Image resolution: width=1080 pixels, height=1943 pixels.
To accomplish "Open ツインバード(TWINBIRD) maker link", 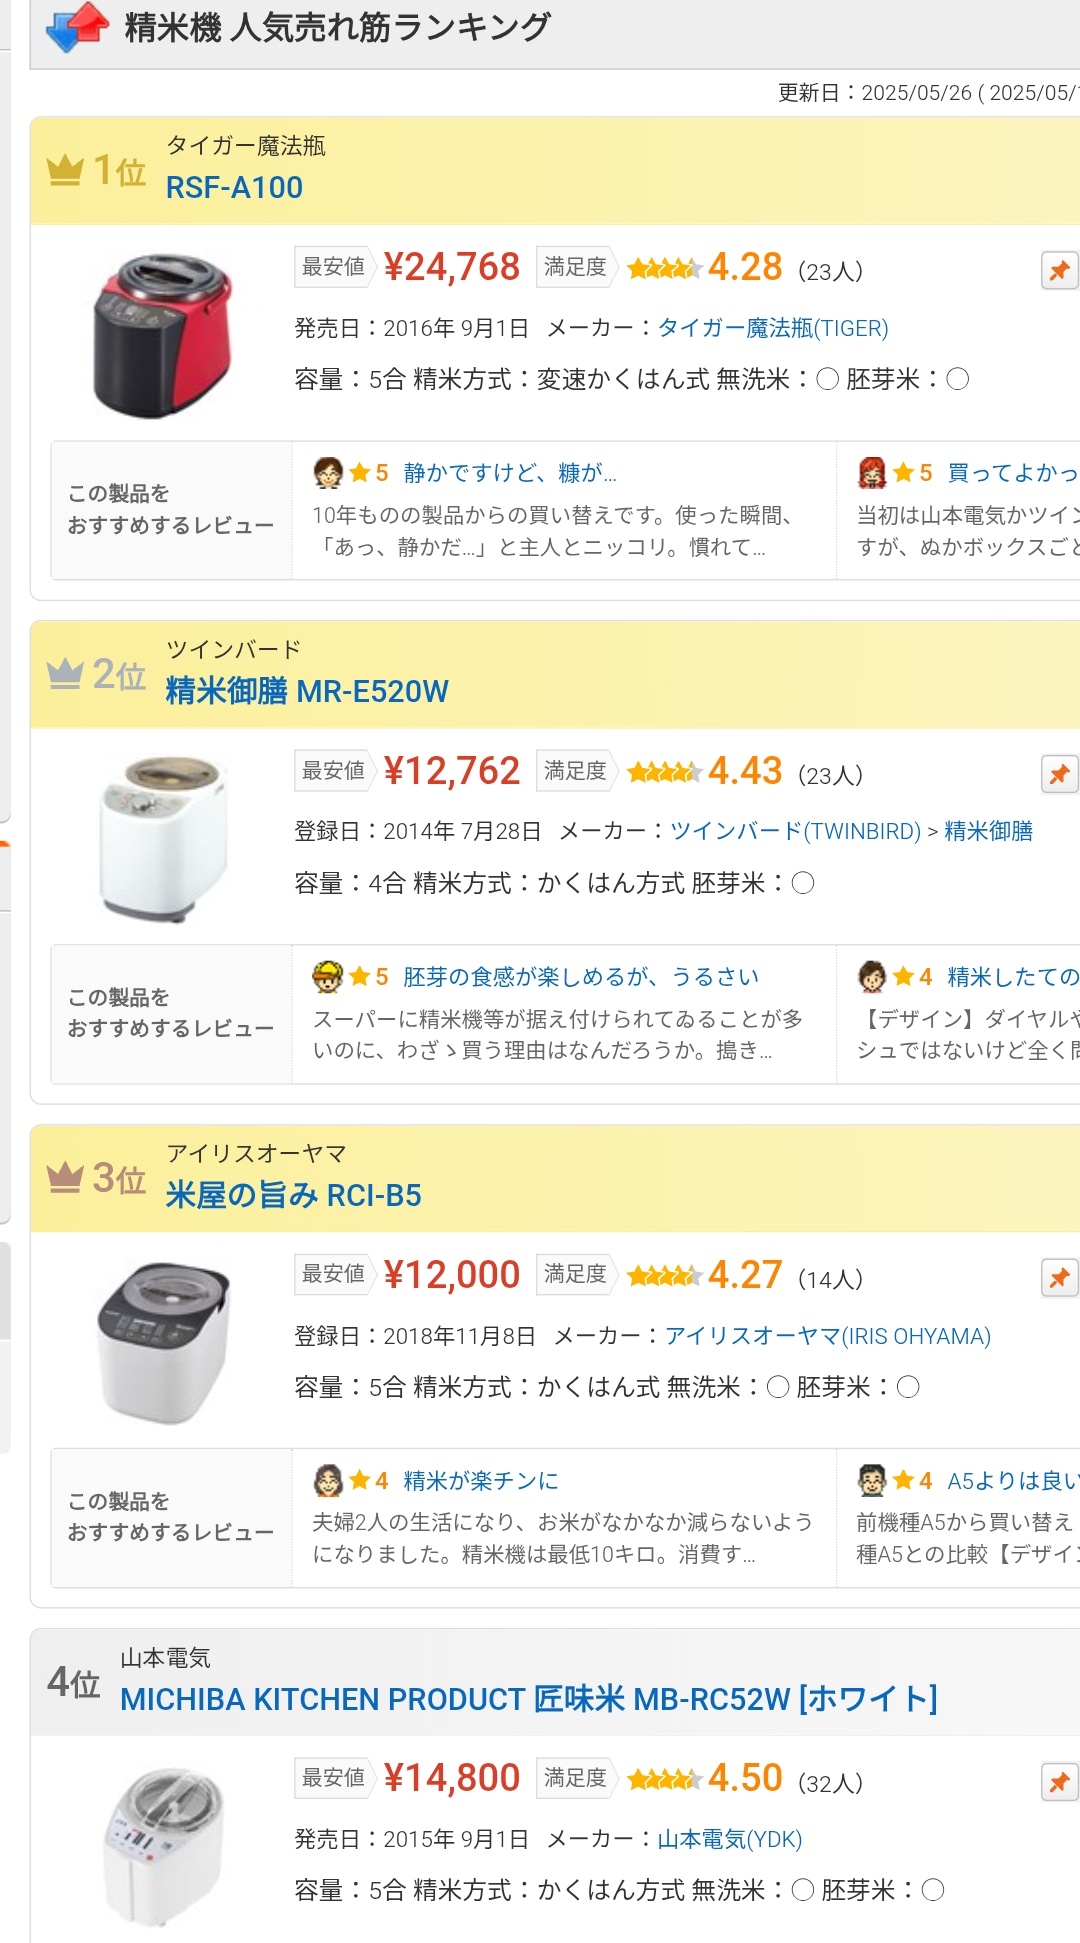I will coord(795,832).
